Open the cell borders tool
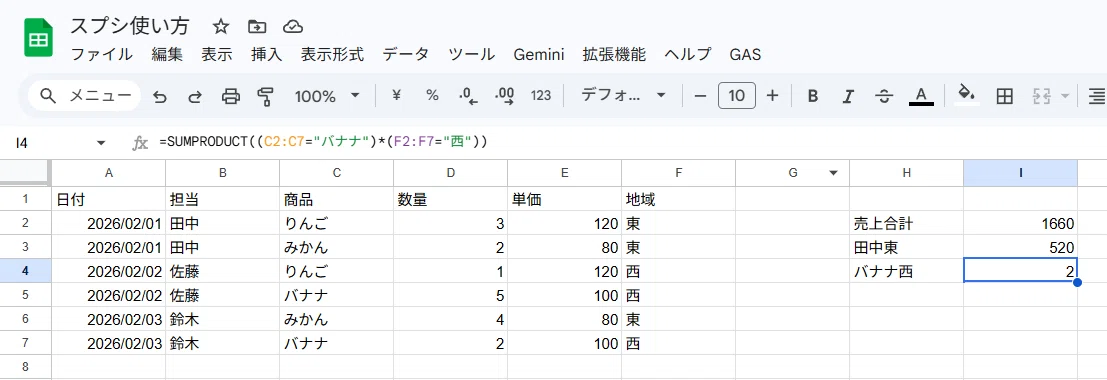The width and height of the screenshot is (1107, 380). tap(1005, 96)
